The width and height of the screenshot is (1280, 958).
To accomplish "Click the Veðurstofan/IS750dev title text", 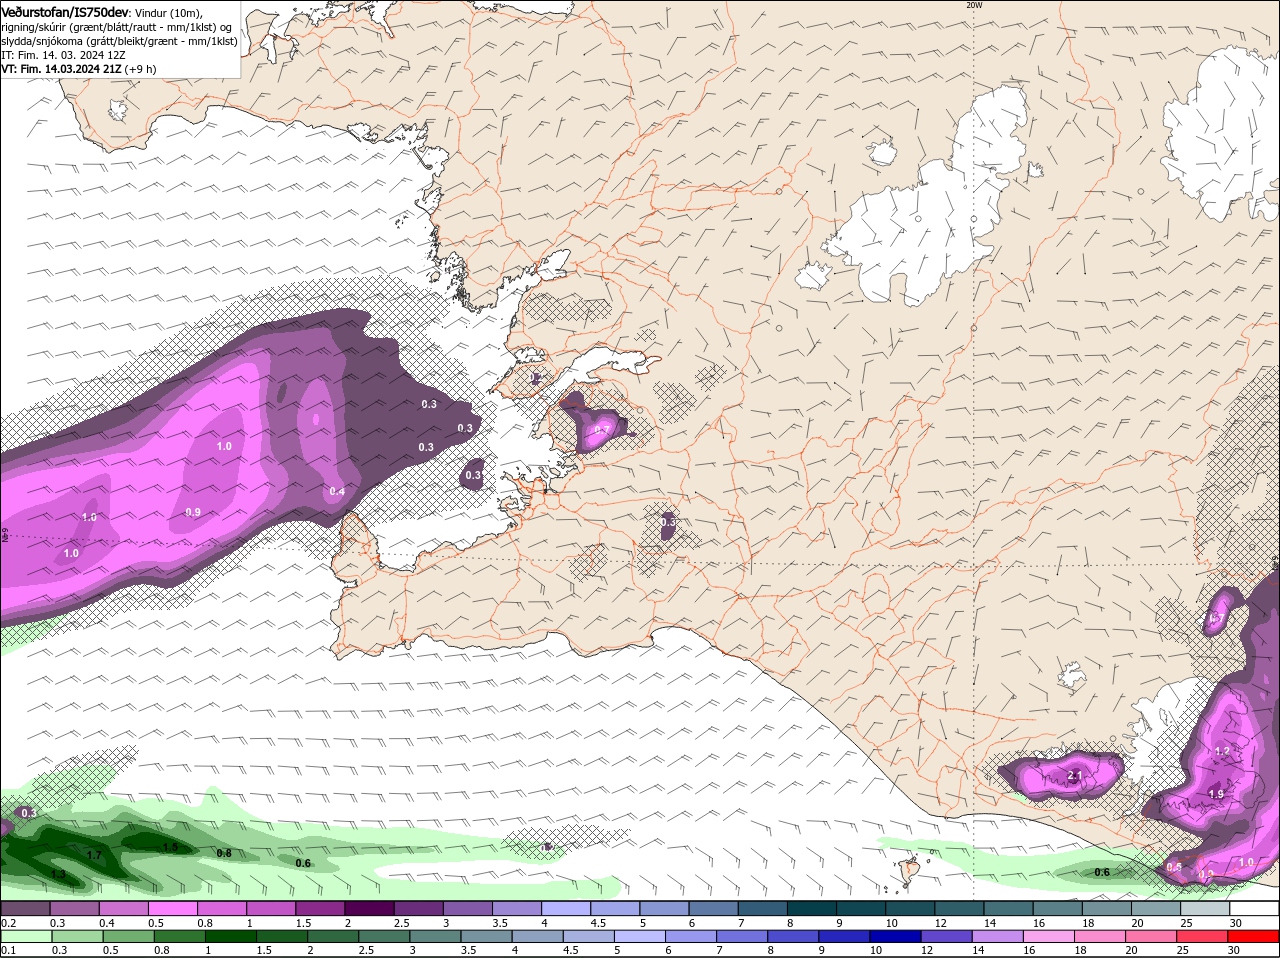I will click(64, 11).
